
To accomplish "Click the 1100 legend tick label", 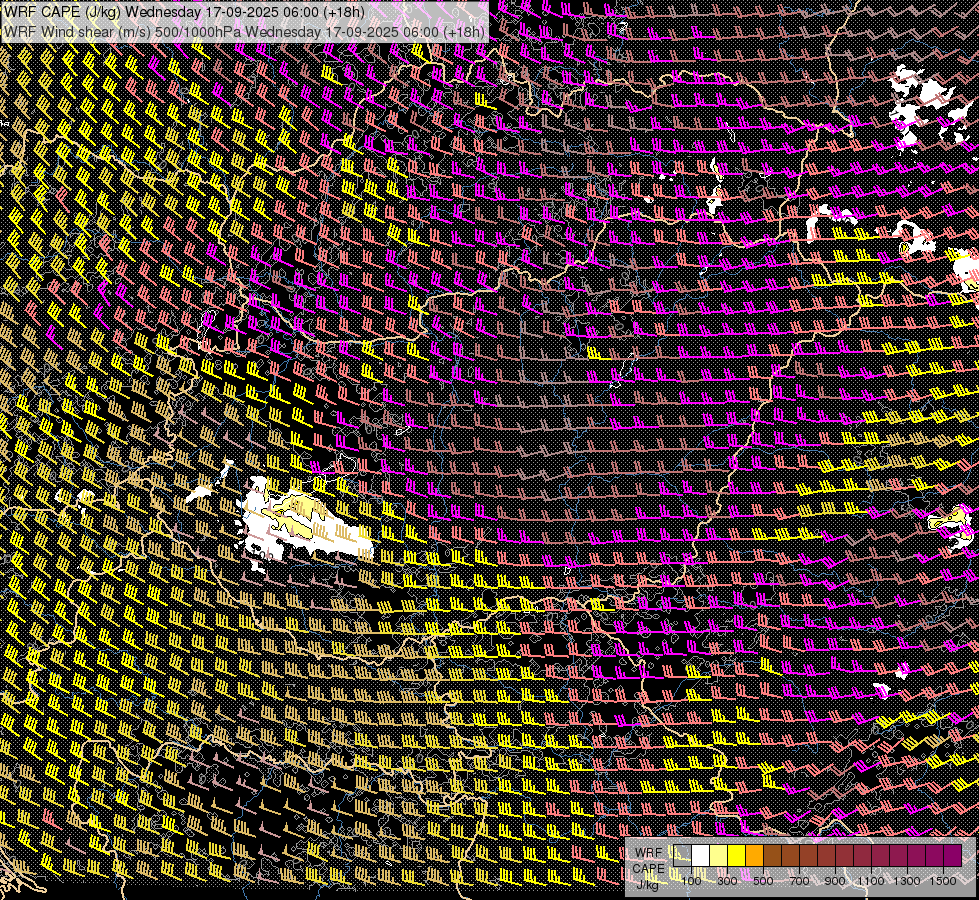I will point(871,881).
